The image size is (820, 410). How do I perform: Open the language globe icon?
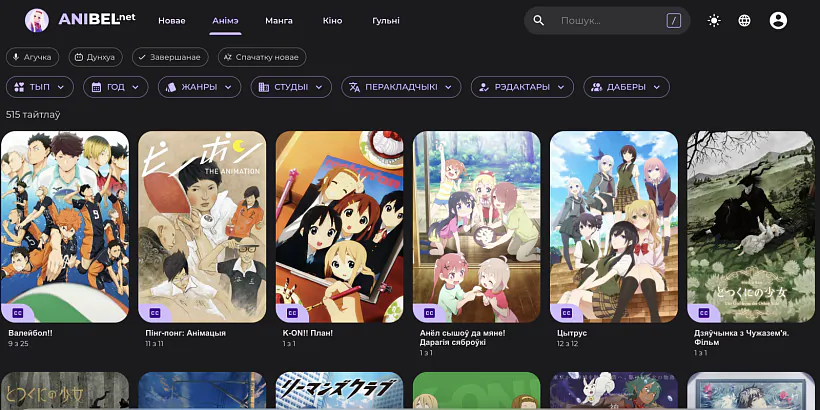pyautogui.click(x=745, y=20)
